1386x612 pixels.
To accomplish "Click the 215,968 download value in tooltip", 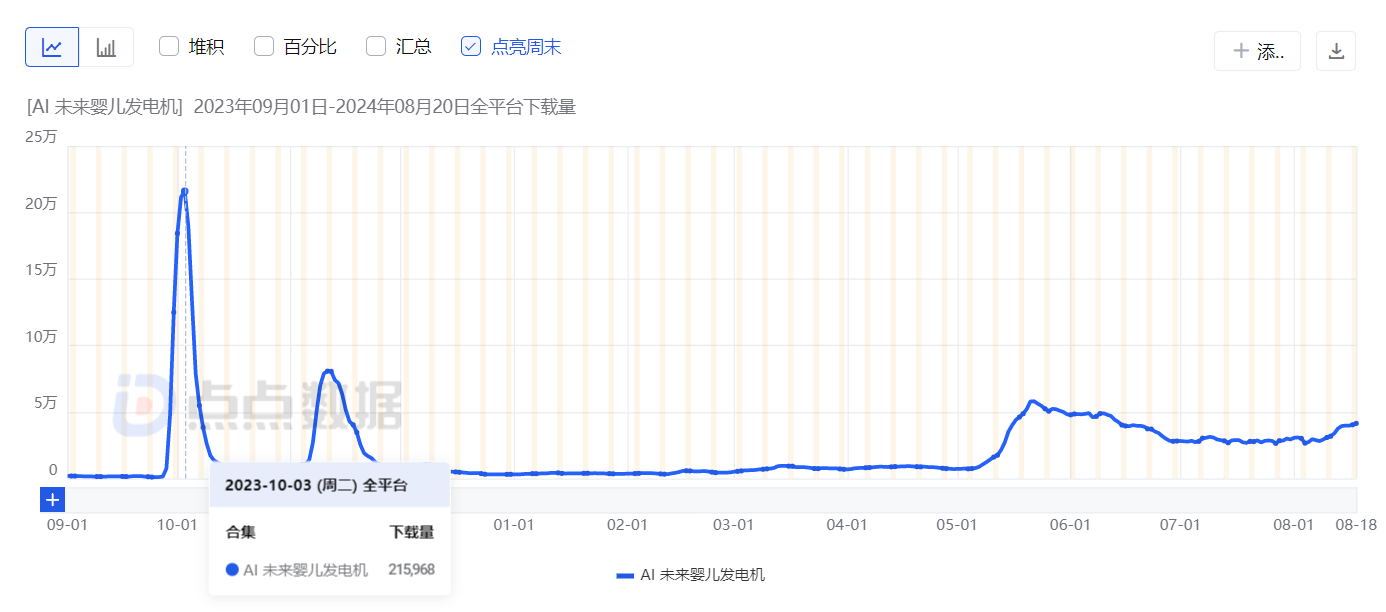I will click(x=411, y=570).
